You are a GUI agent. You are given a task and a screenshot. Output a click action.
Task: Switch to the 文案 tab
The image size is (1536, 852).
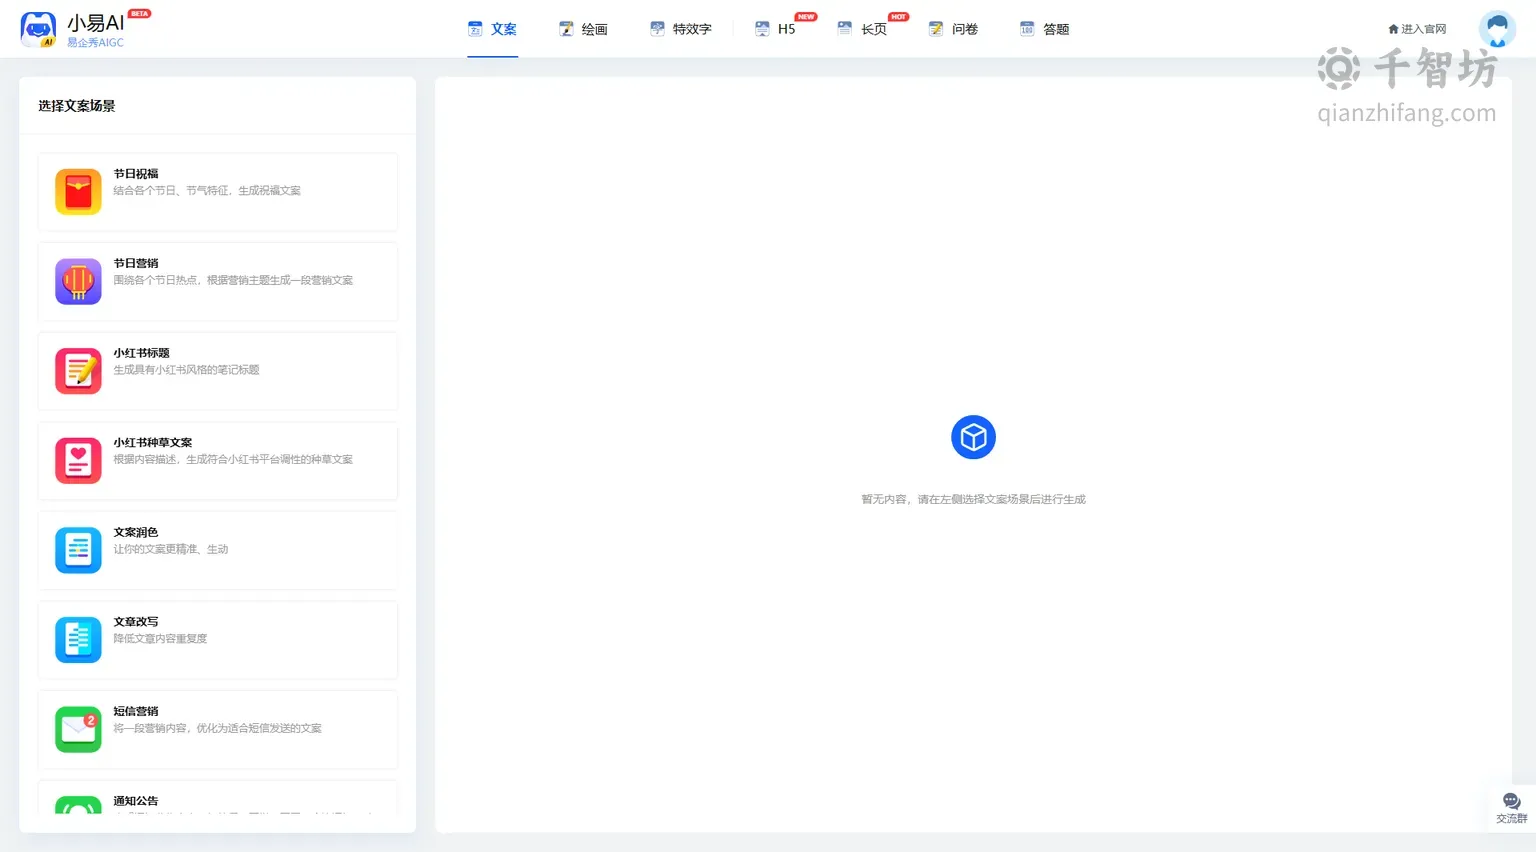[493, 29]
